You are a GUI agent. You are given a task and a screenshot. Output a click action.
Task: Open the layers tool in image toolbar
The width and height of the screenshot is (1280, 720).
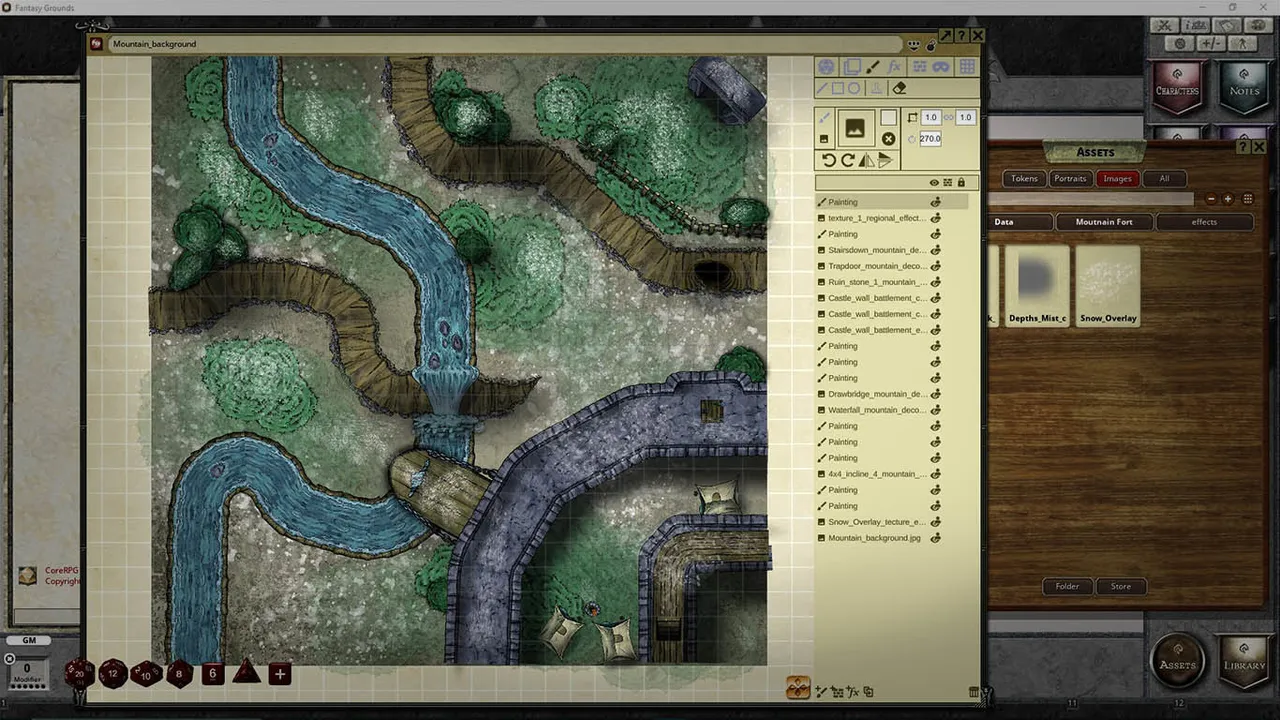(851, 67)
